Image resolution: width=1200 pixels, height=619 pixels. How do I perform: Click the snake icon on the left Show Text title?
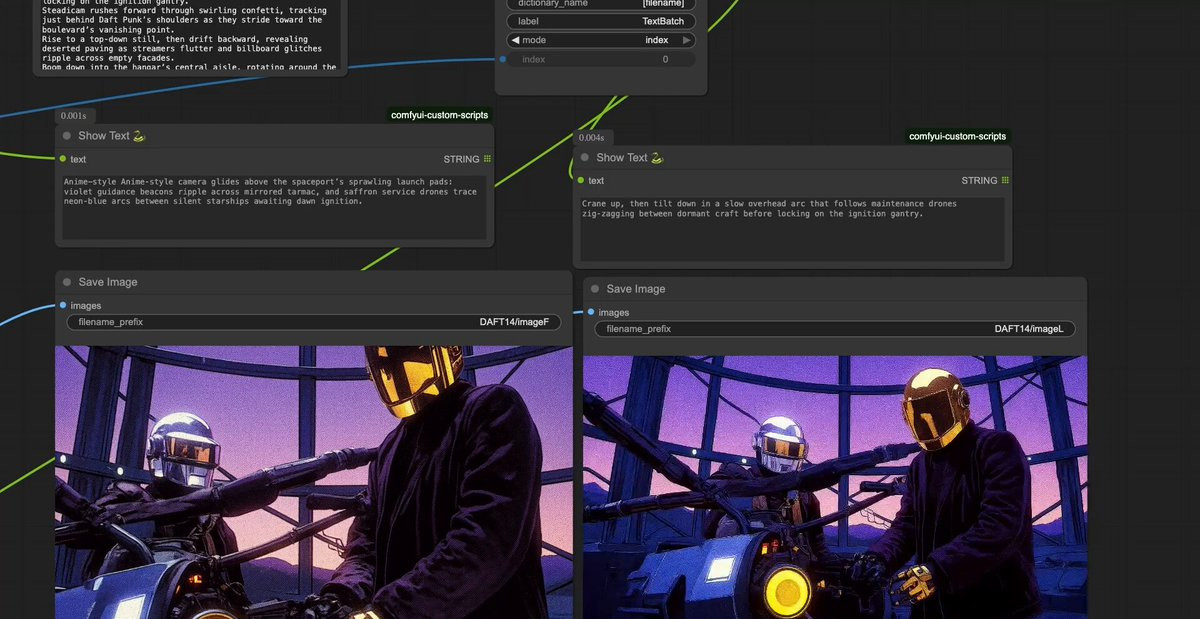pos(139,136)
